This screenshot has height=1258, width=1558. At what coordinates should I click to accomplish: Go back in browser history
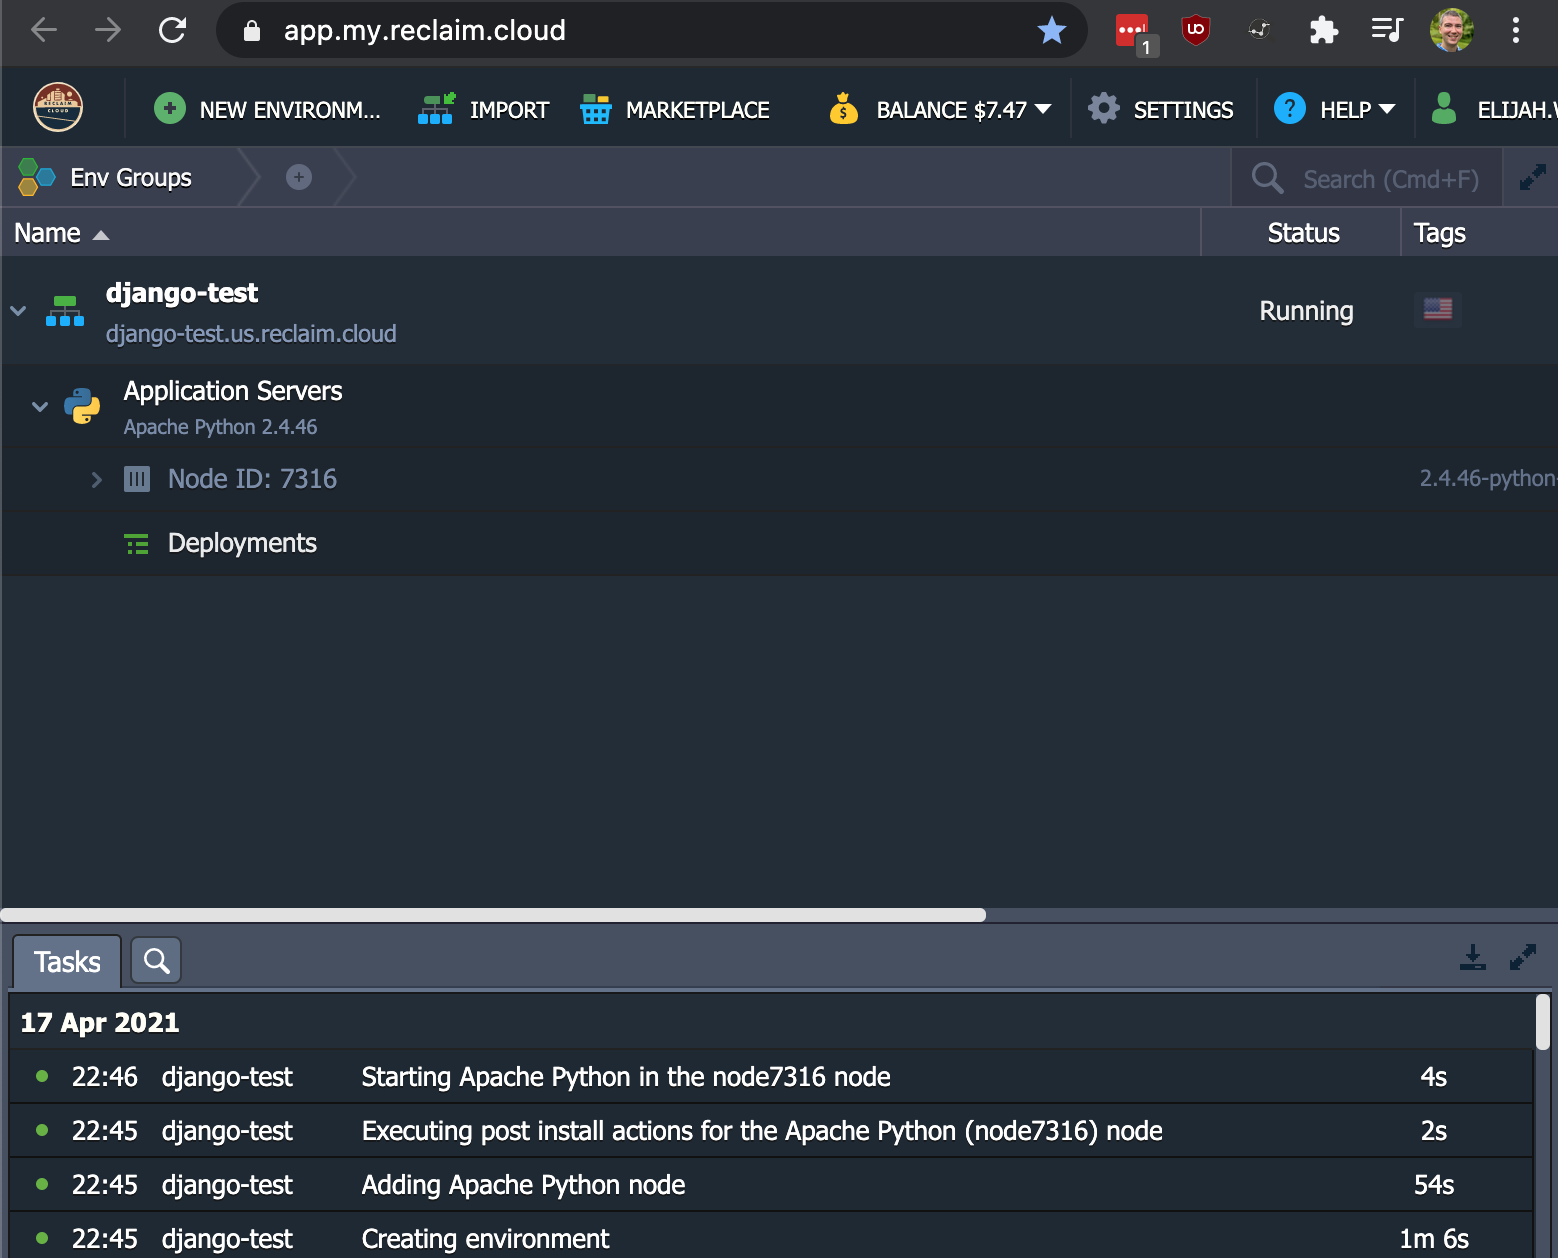[44, 30]
